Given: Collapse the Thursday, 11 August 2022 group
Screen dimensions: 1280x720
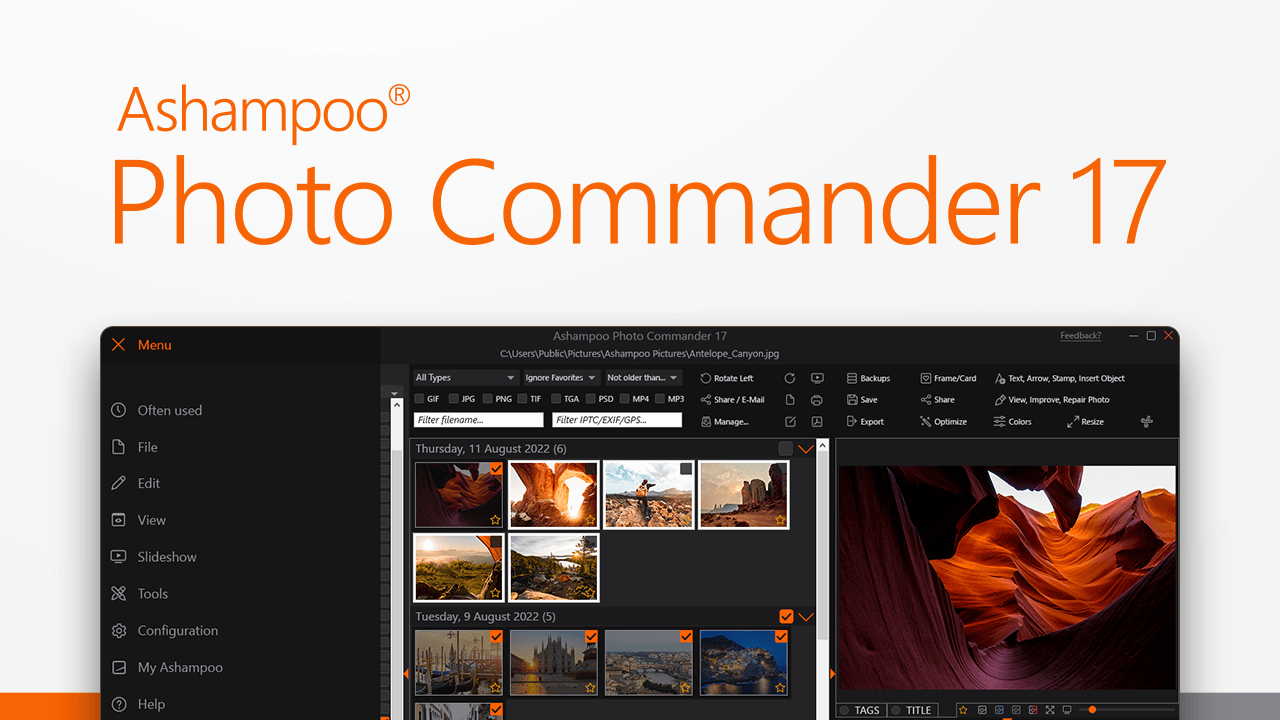Looking at the screenshot, I should tap(806, 449).
